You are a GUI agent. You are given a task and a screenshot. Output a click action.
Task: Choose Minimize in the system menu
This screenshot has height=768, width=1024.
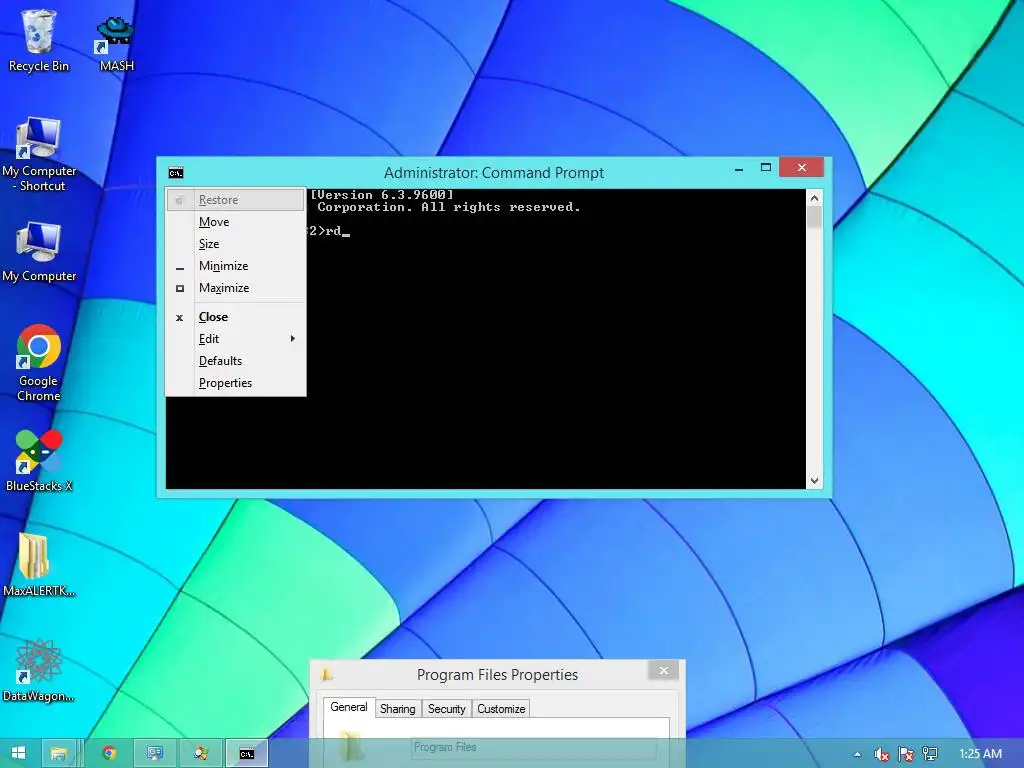236,266
